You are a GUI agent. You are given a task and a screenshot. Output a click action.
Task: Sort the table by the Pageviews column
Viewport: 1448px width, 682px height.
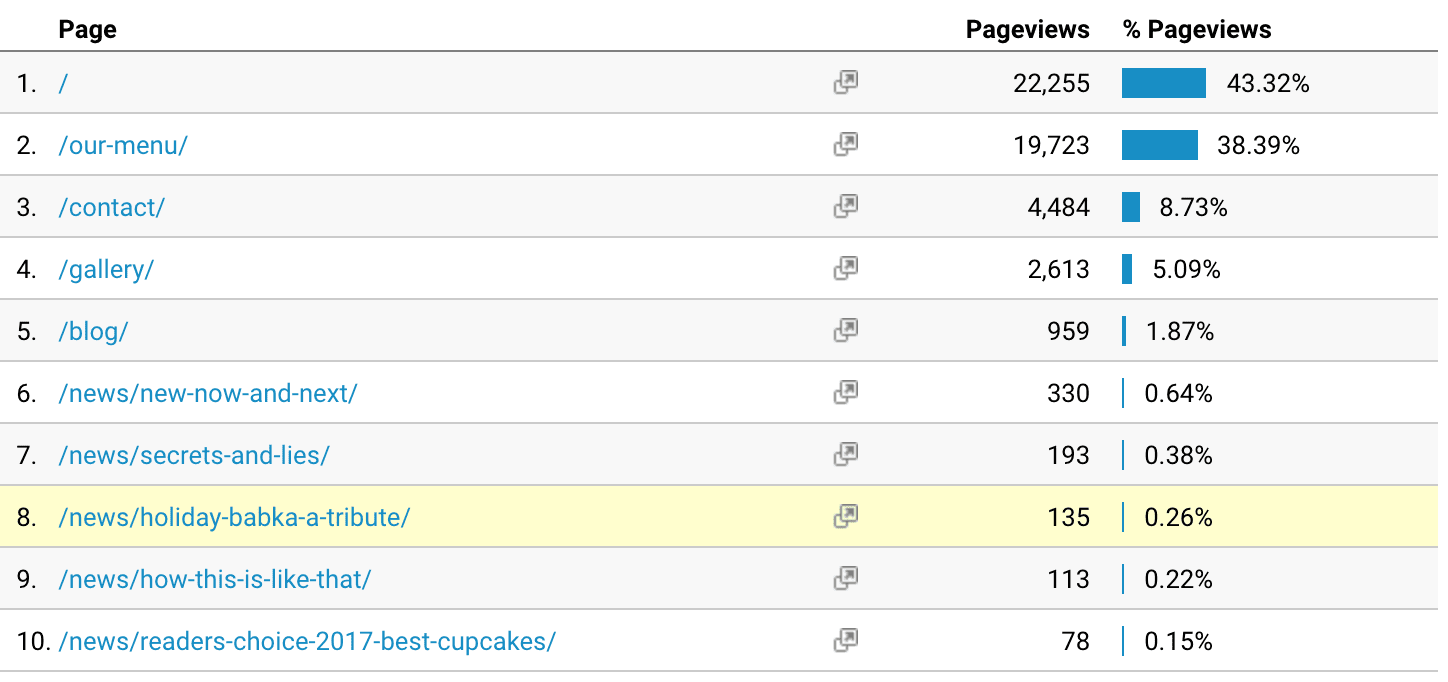pyautogui.click(x=1027, y=29)
